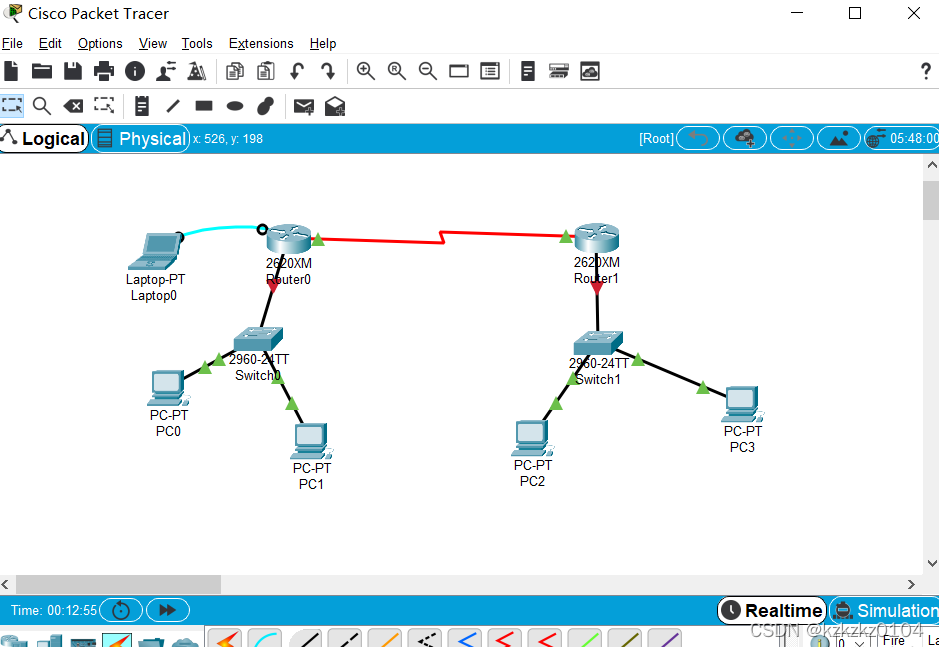Choose the Delete tool
The height and width of the screenshot is (647, 939).
(73, 107)
